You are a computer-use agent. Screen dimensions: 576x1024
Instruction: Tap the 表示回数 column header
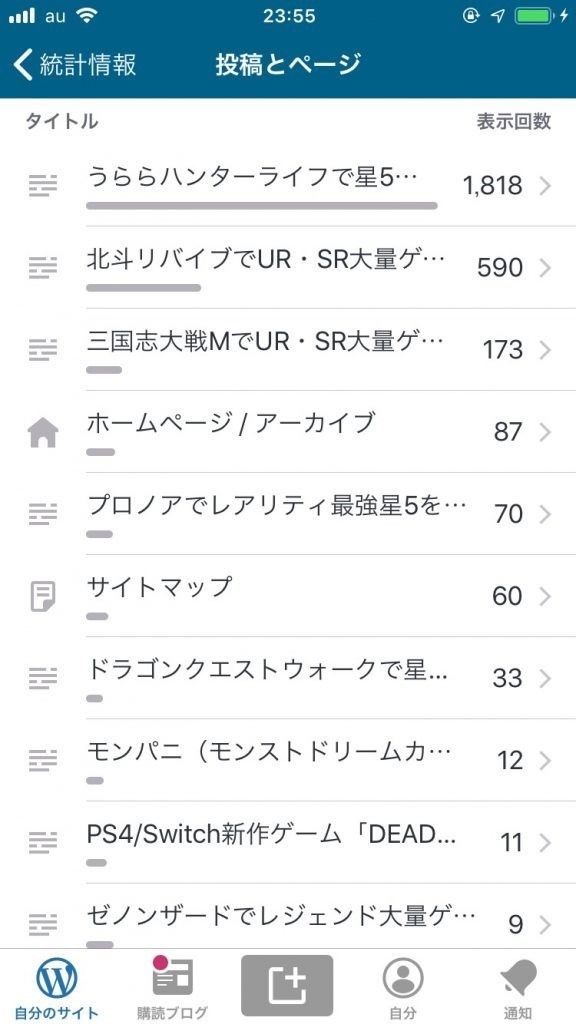[511, 121]
